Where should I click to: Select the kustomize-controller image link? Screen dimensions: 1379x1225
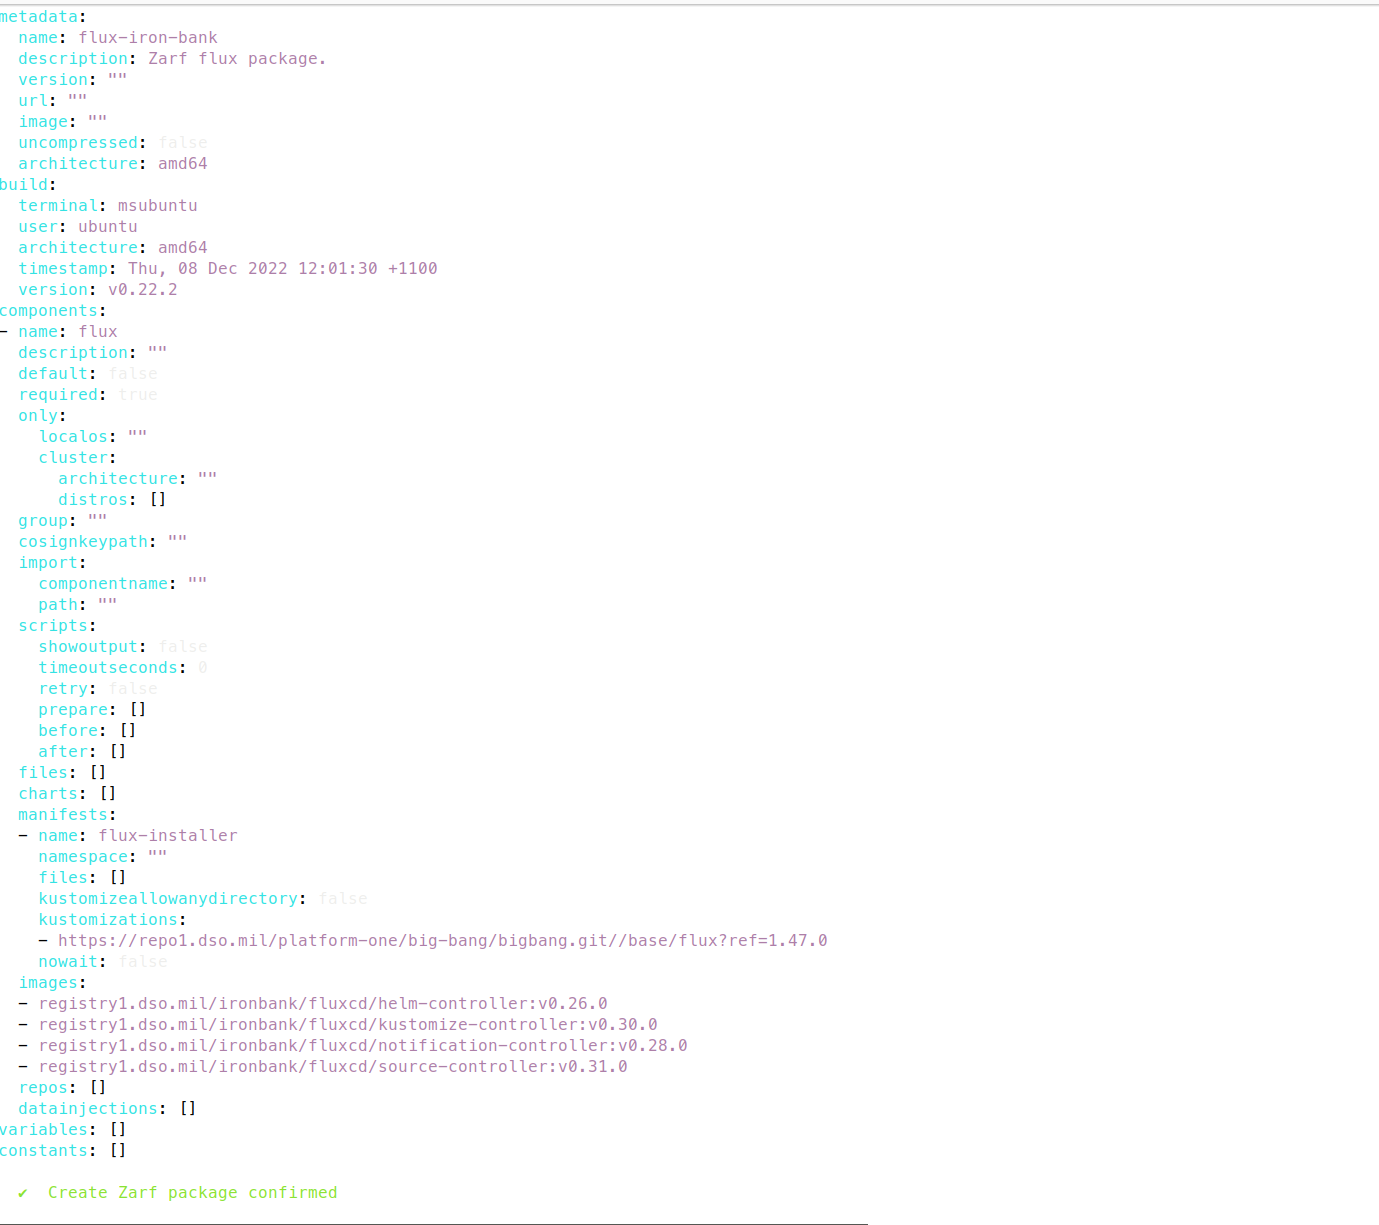[348, 1024]
